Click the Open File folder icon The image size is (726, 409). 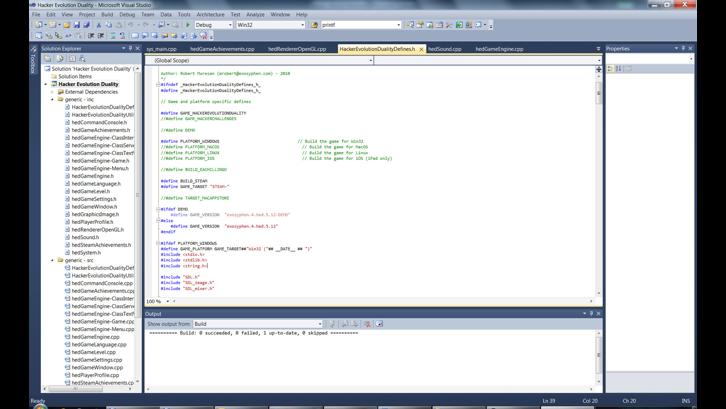click(67, 25)
